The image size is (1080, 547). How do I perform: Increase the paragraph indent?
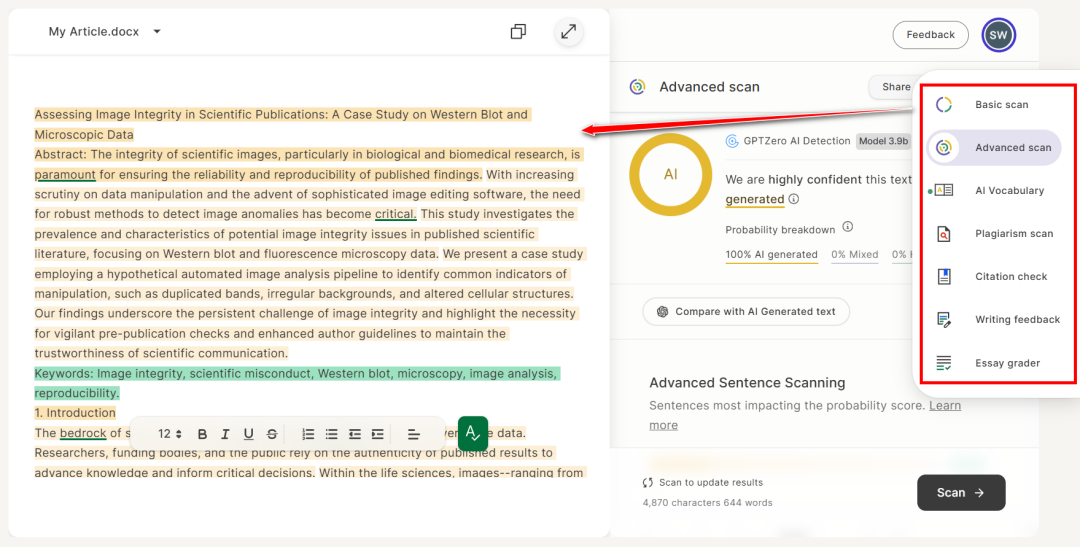(377, 434)
